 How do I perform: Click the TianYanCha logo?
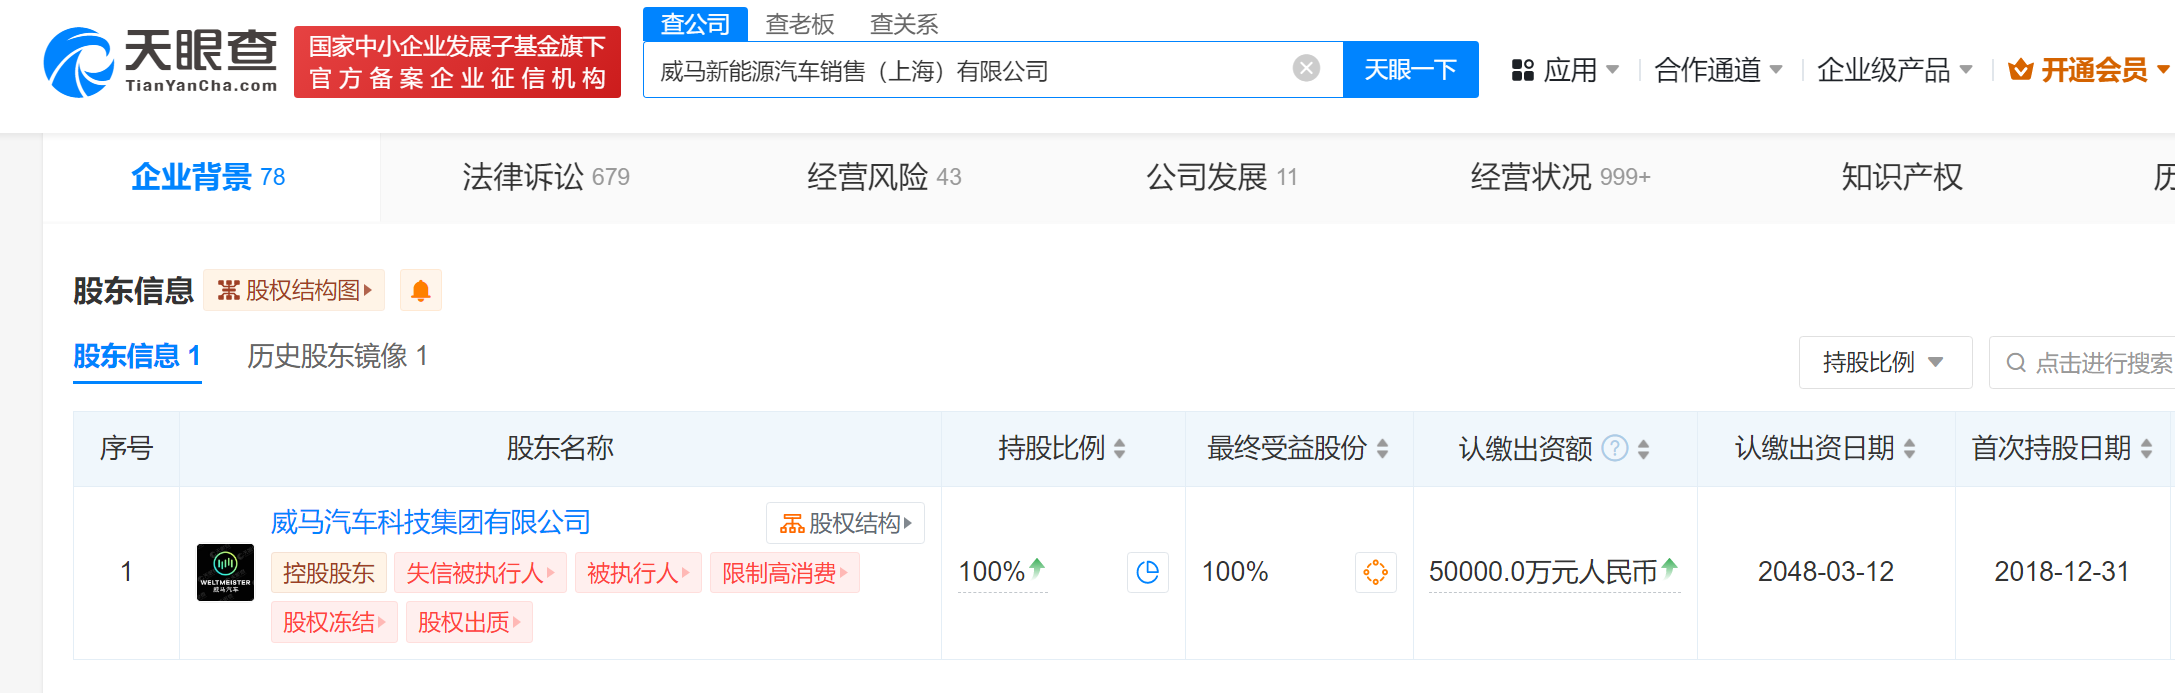(160, 62)
